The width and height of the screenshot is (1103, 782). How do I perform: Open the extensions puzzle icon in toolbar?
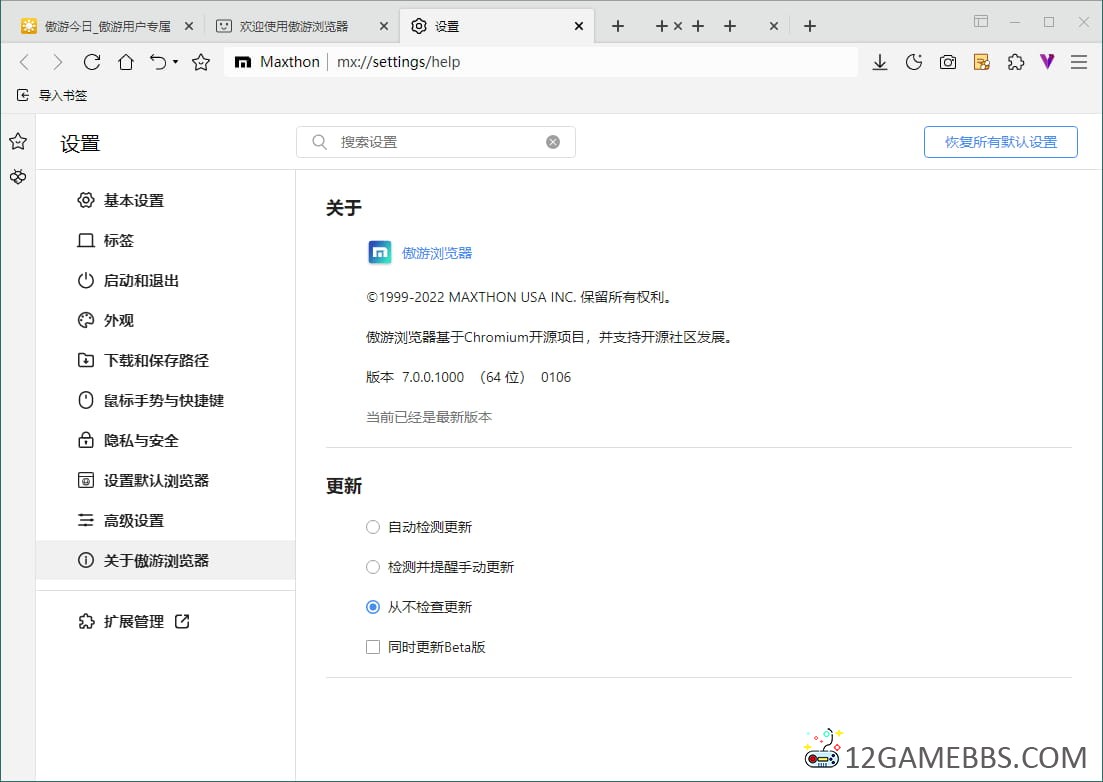coord(1016,62)
